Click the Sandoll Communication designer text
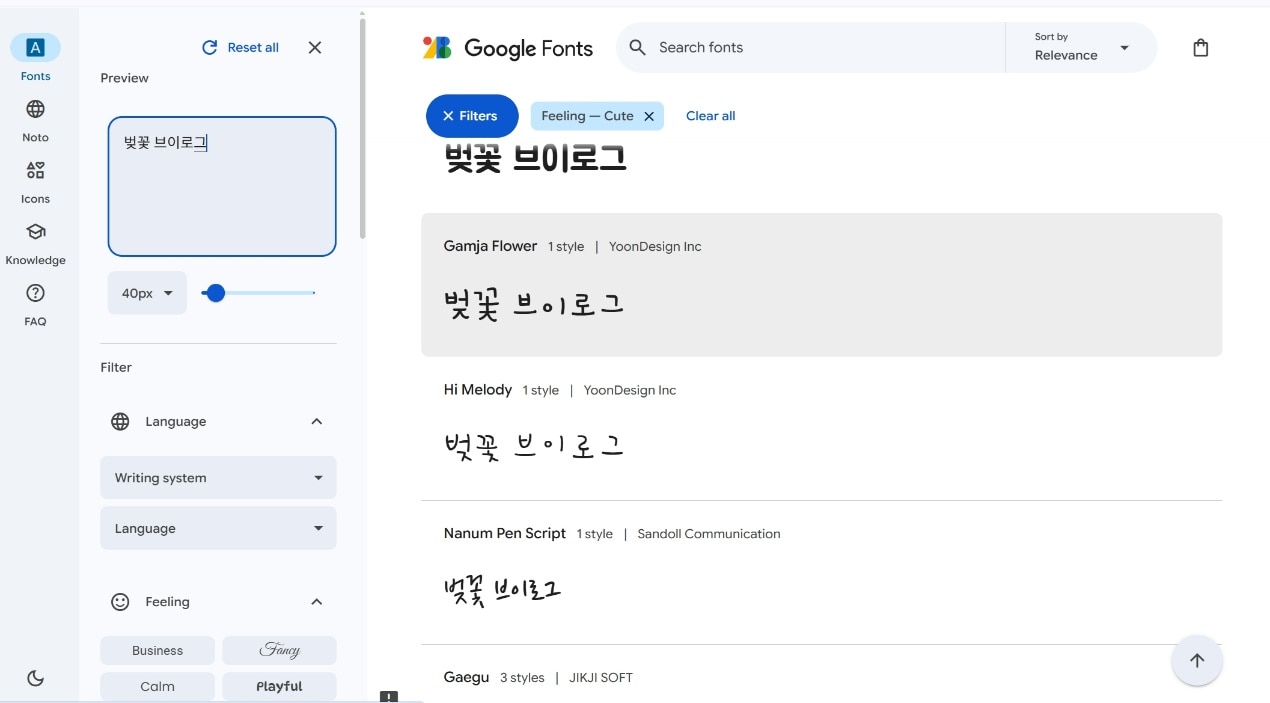The height and width of the screenshot is (703, 1270). click(x=709, y=534)
